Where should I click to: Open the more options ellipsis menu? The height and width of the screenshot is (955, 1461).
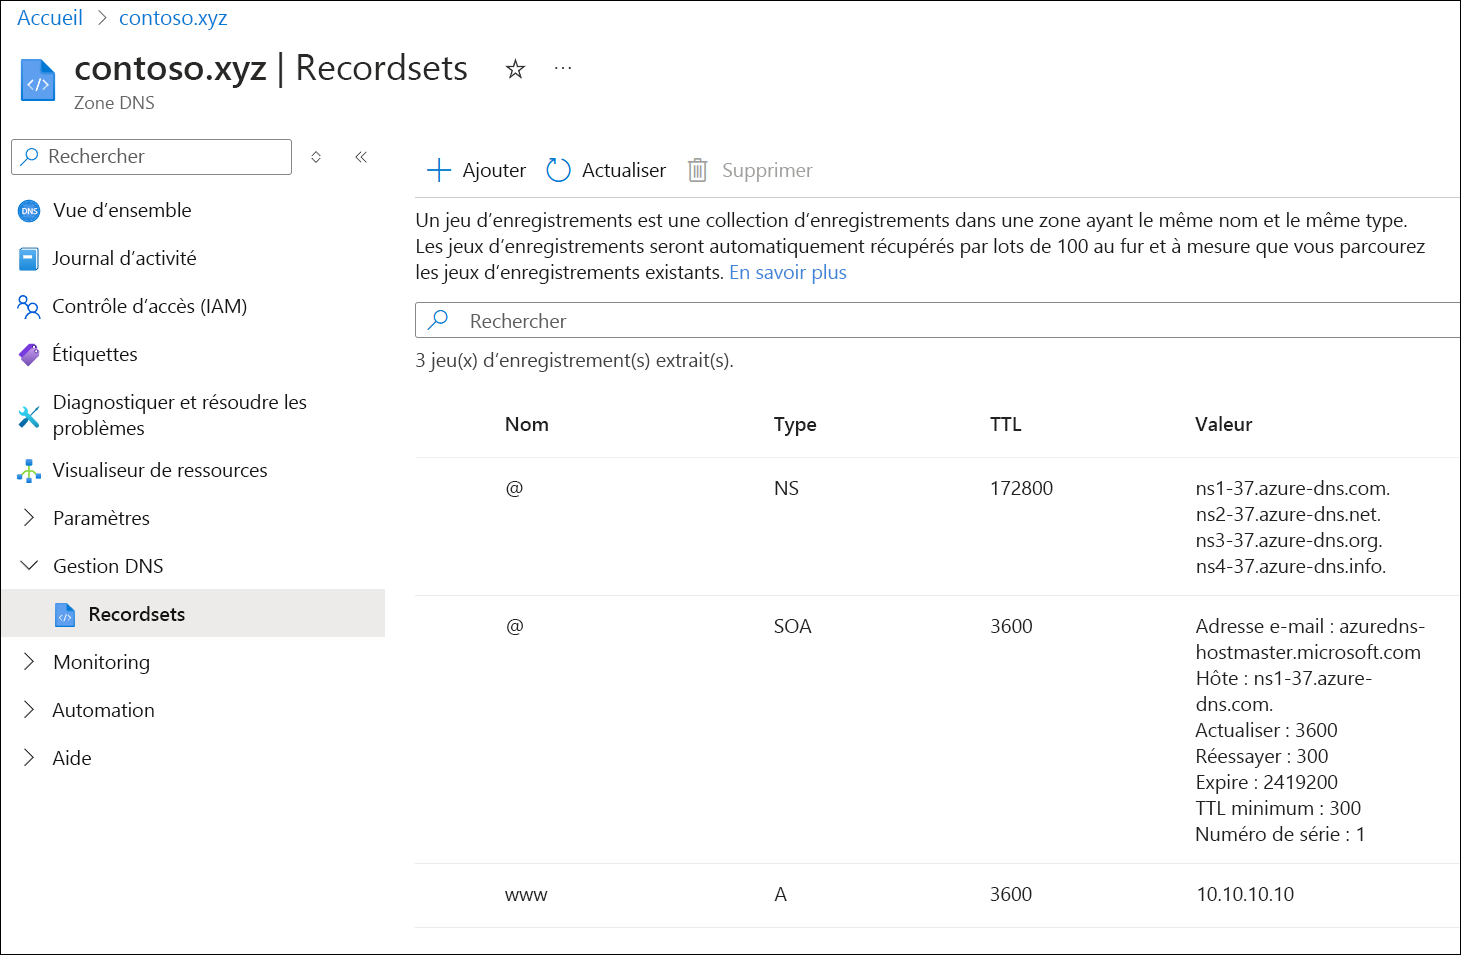coord(563,68)
